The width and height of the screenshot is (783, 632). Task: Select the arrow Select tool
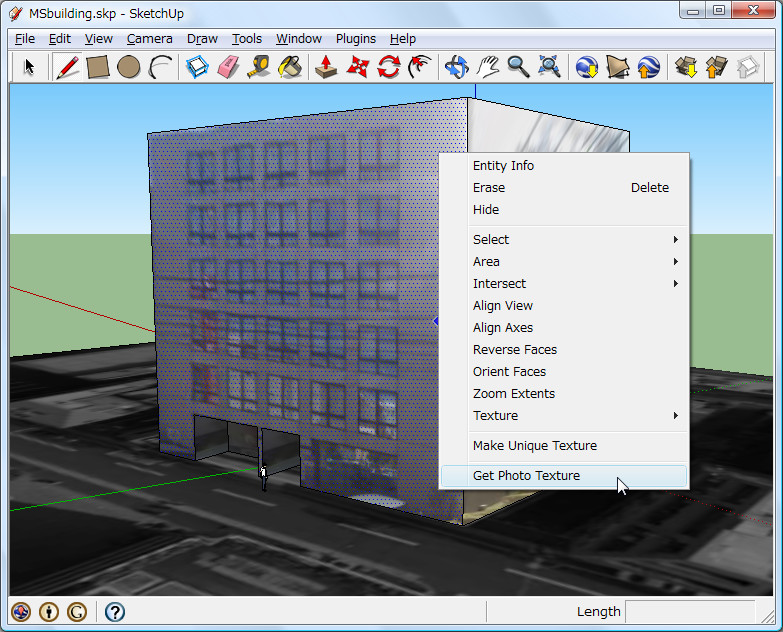click(29, 67)
